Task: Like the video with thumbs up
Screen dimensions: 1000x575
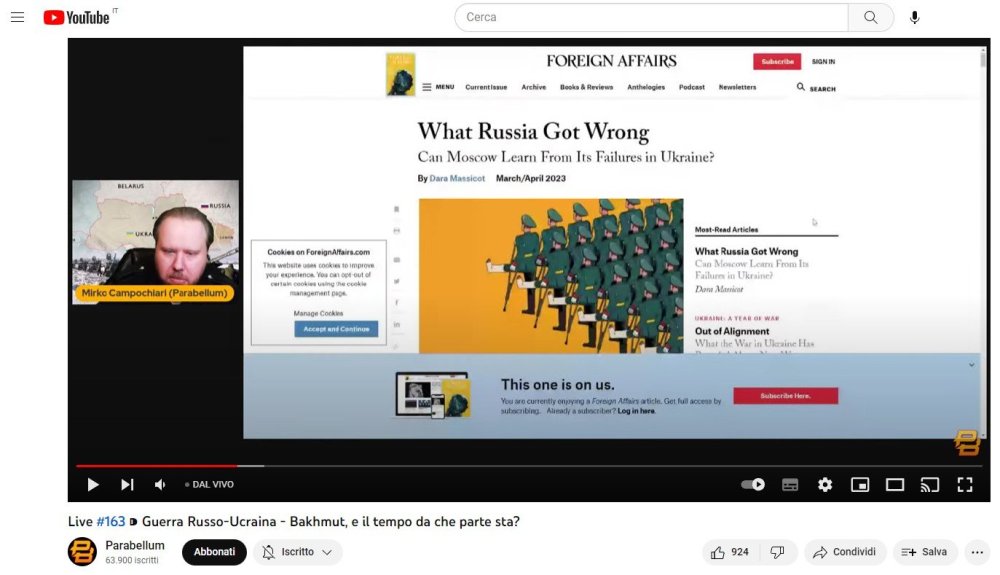Action: (x=729, y=552)
